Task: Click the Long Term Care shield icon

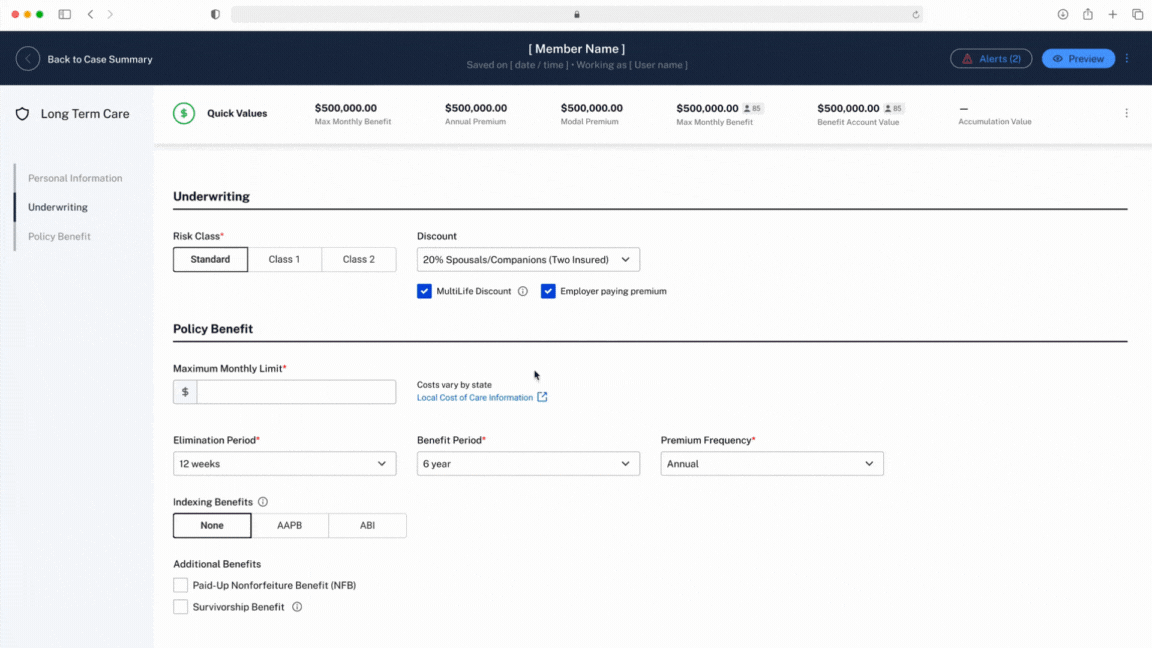Action: click(x=23, y=114)
